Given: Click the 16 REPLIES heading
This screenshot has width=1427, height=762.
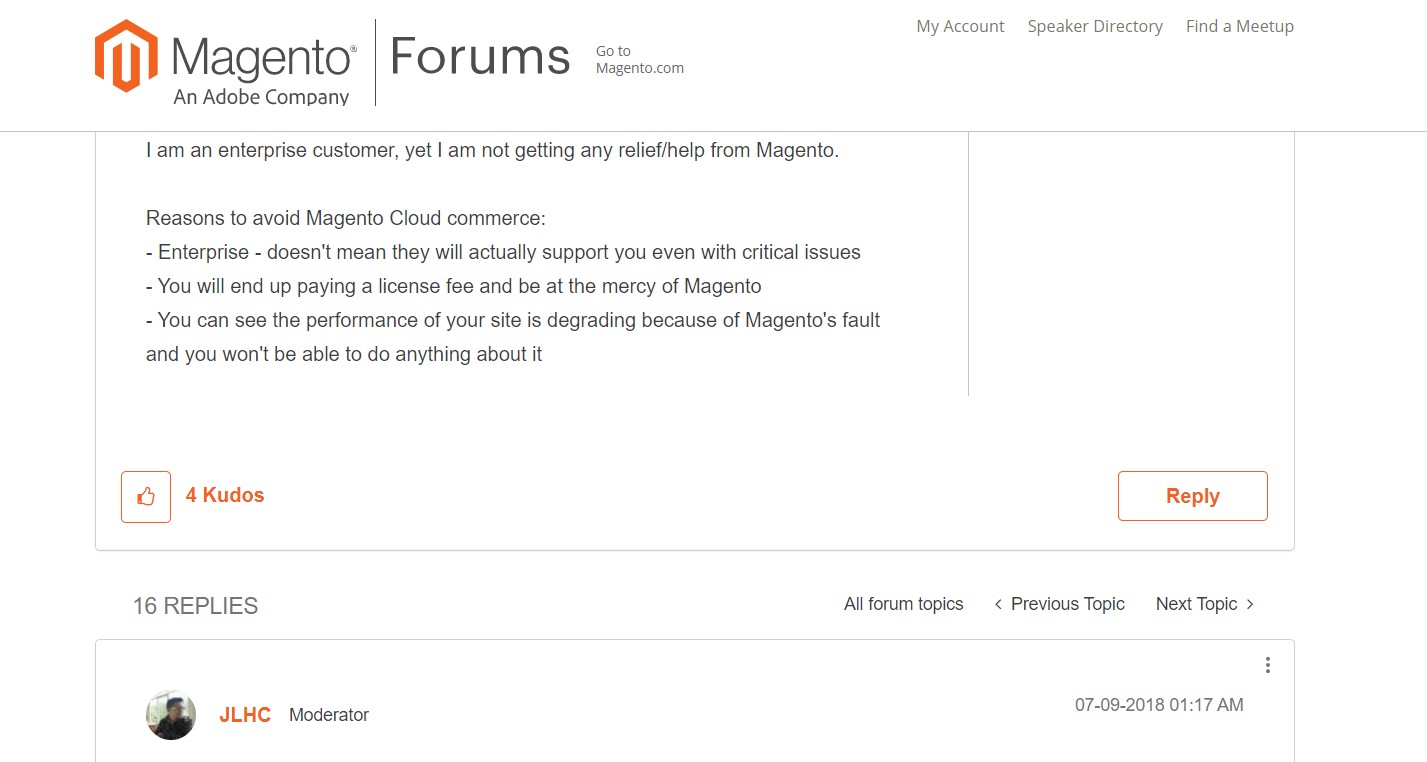Looking at the screenshot, I should [195, 606].
